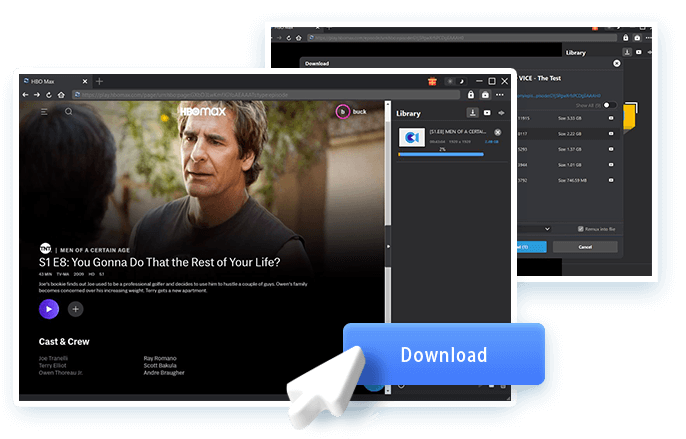
Task: Select cast member Andre Braugher
Action: (x=164, y=373)
